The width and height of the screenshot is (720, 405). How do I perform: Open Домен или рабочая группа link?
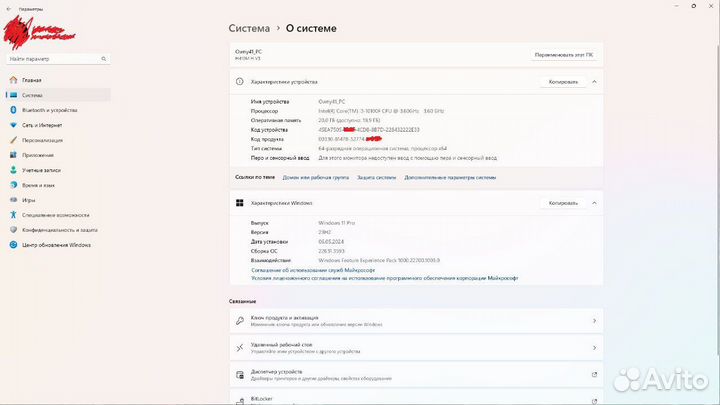315,177
